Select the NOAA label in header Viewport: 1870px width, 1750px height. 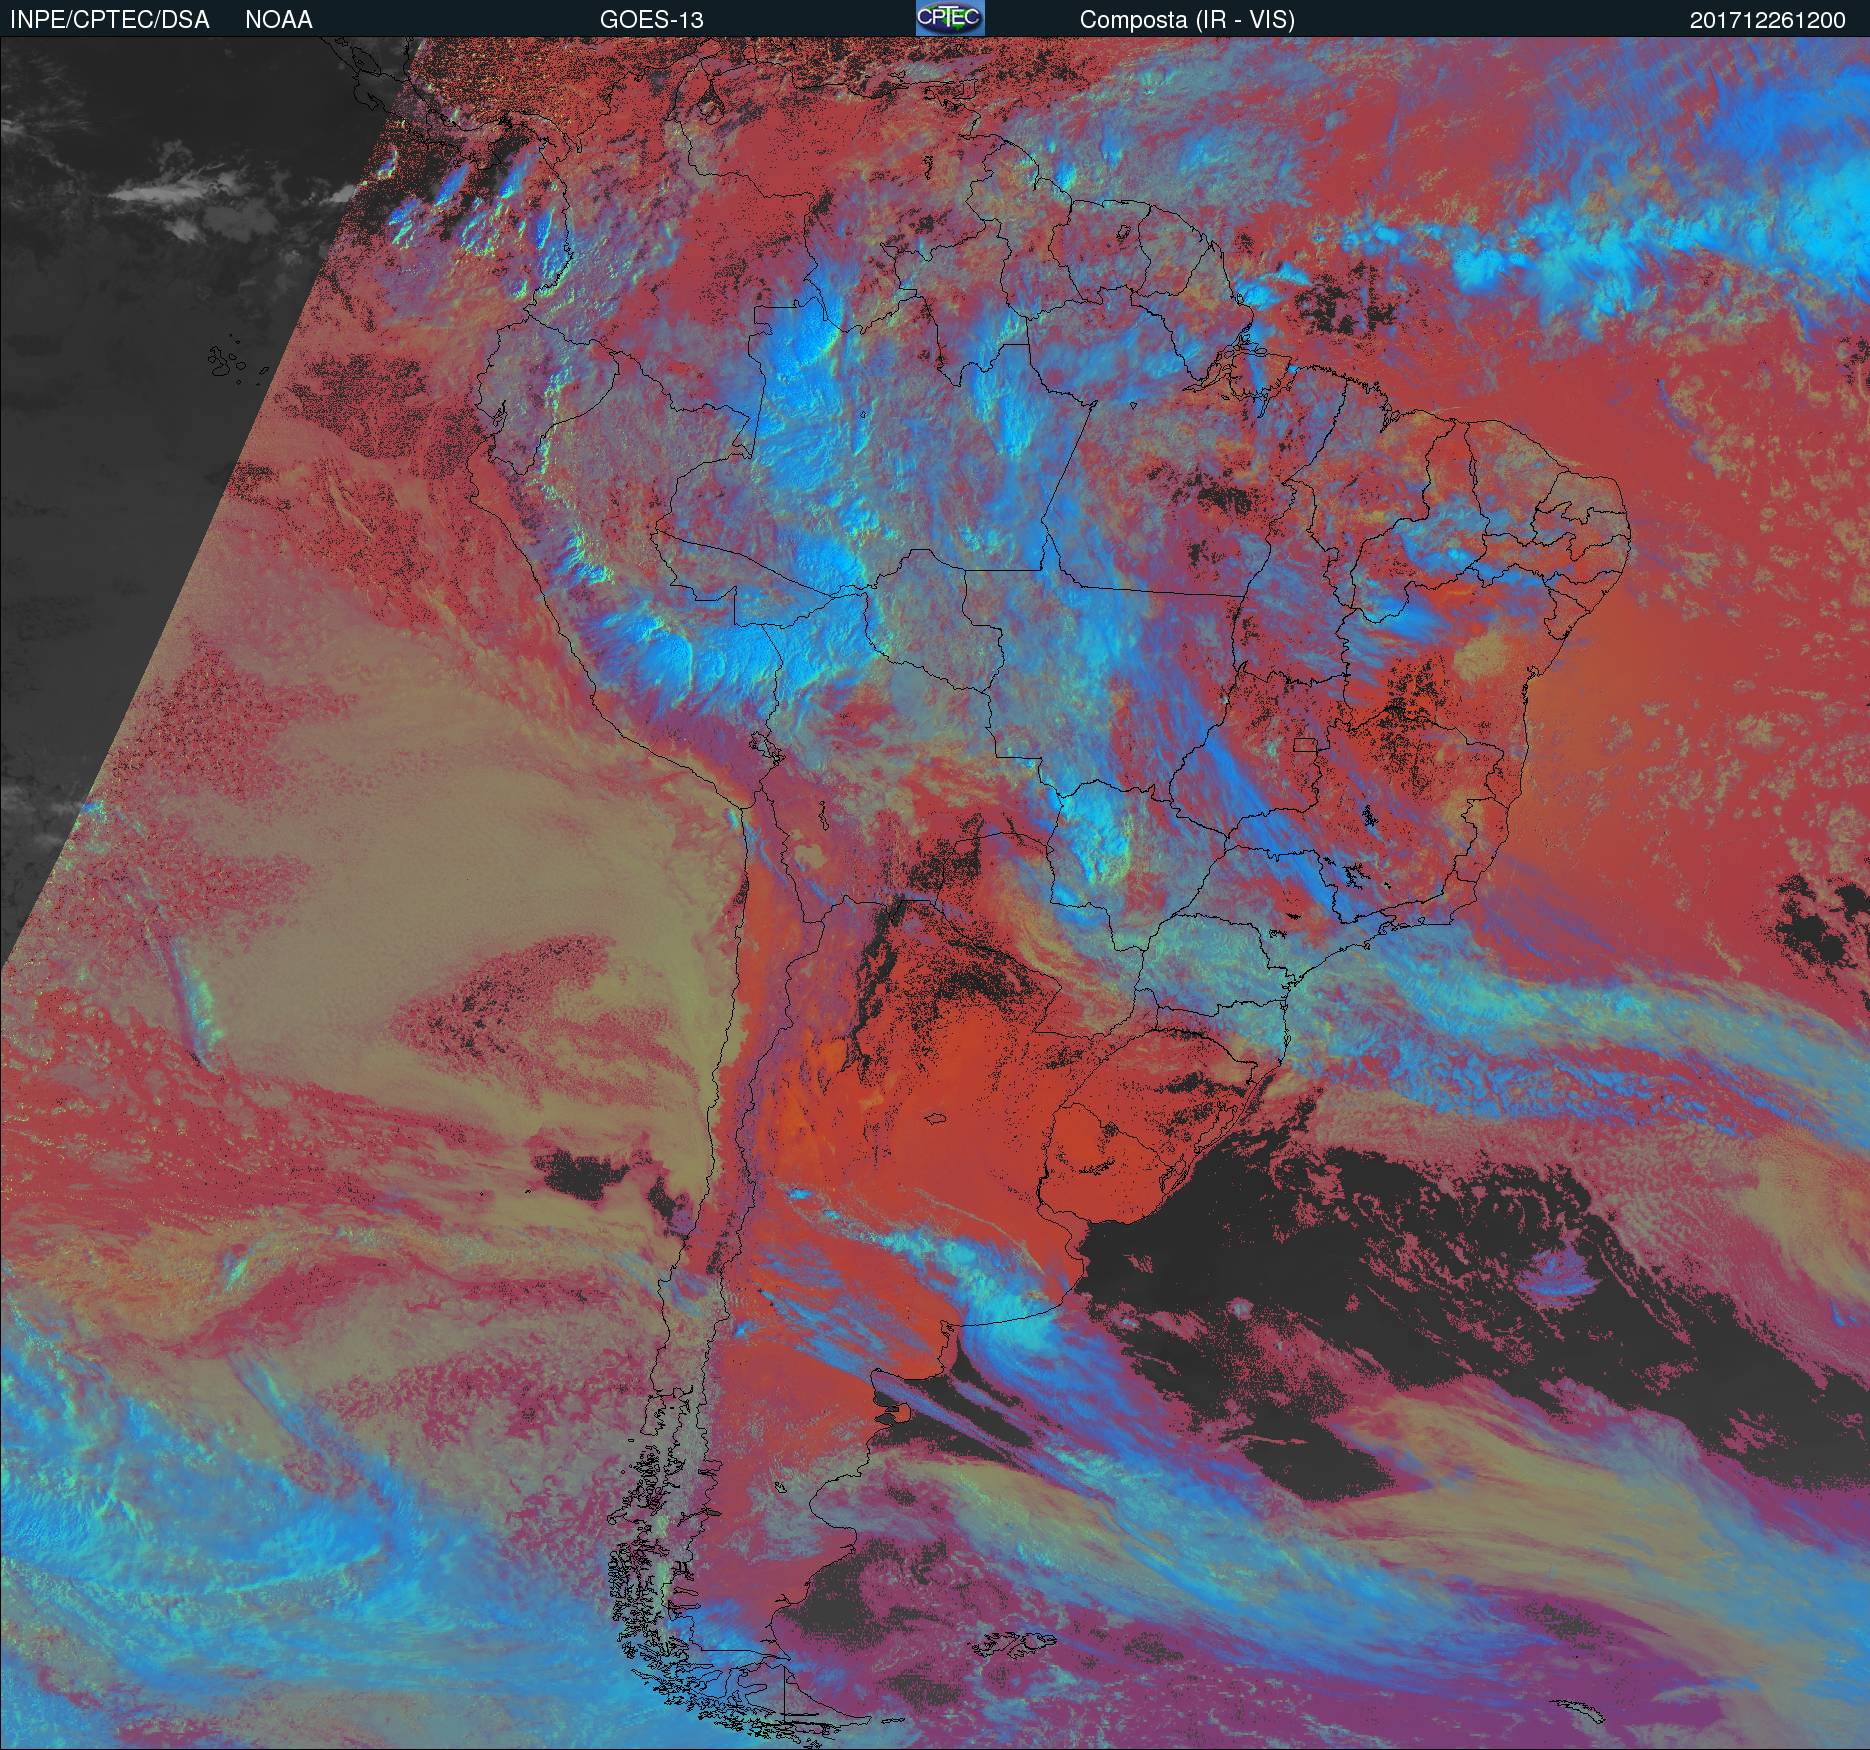279,20
